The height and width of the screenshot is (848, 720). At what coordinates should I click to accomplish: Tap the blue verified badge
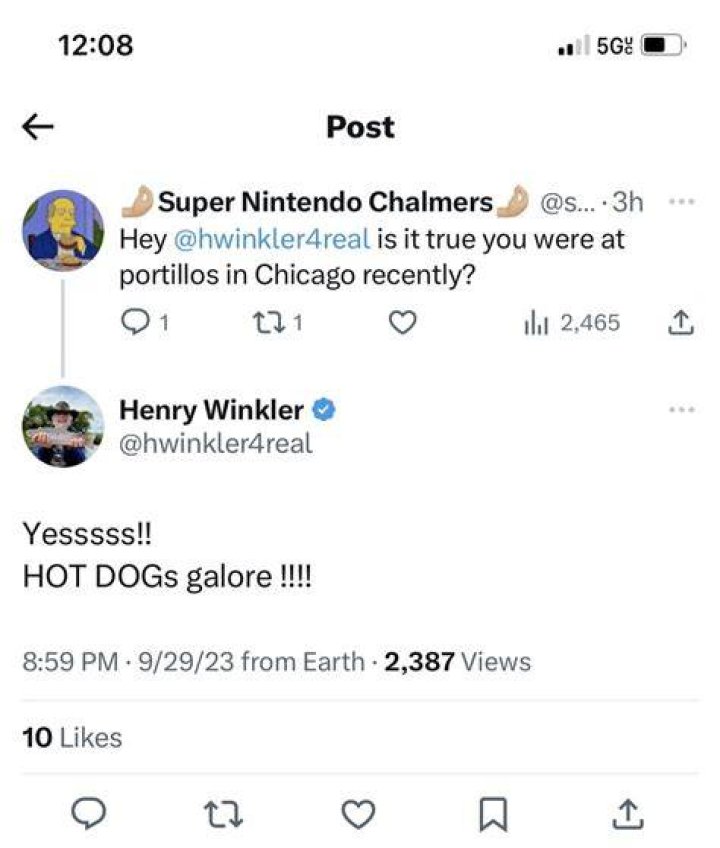(x=323, y=409)
